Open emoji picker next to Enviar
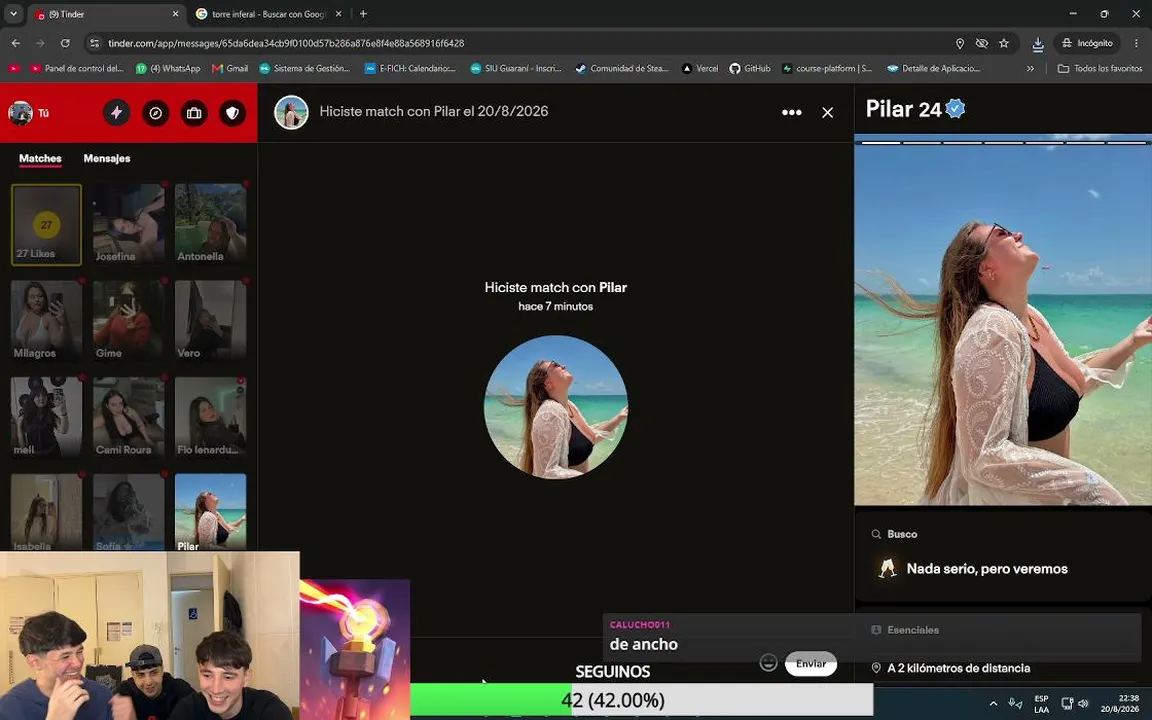 coord(768,663)
